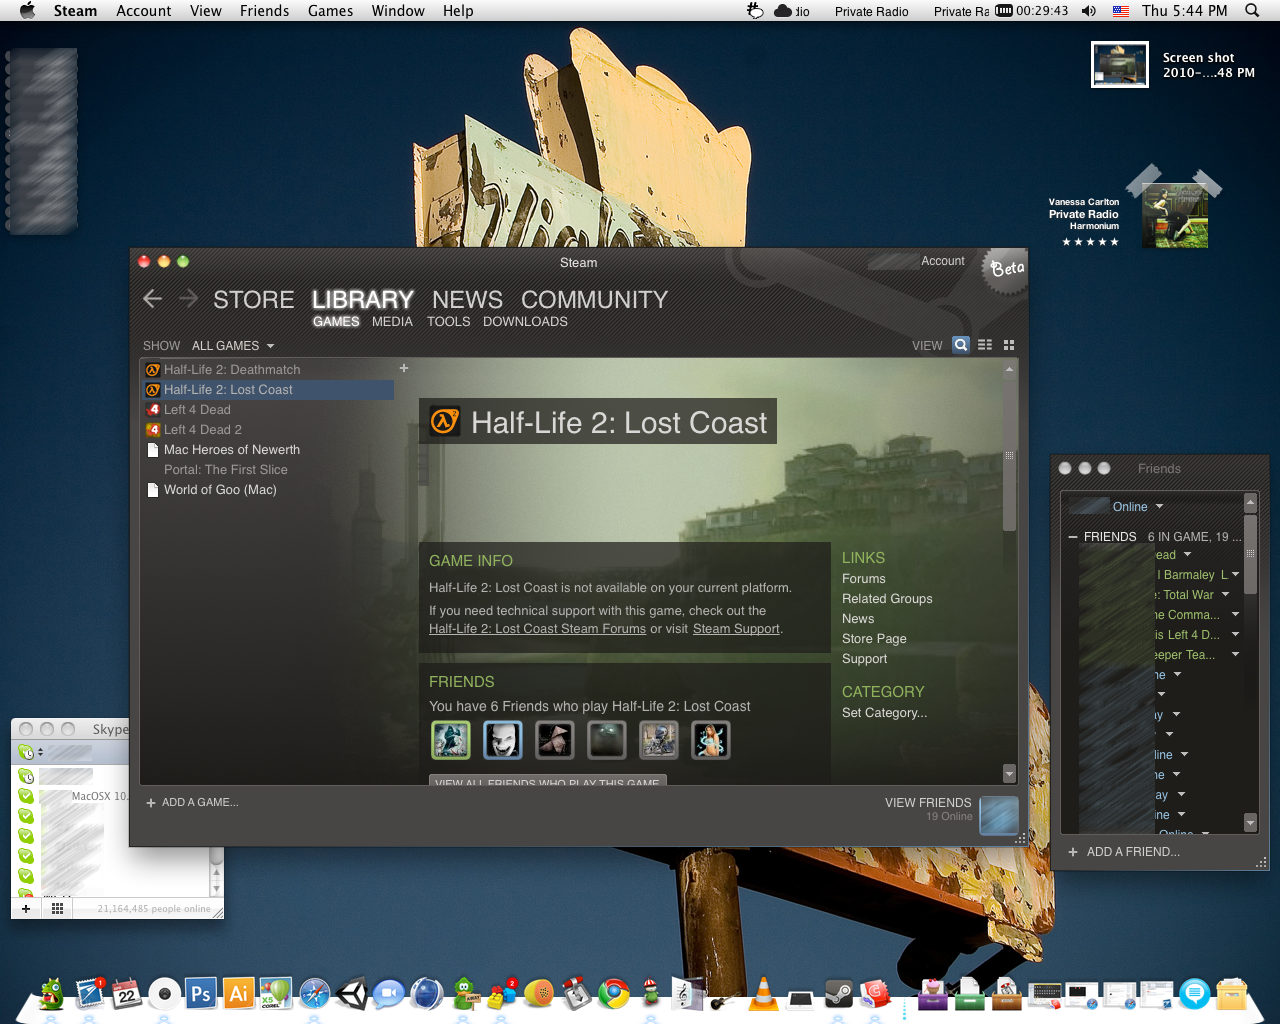Switch to the COMMUNITY tab
Image resolution: width=1280 pixels, height=1024 pixels.
click(x=594, y=300)
